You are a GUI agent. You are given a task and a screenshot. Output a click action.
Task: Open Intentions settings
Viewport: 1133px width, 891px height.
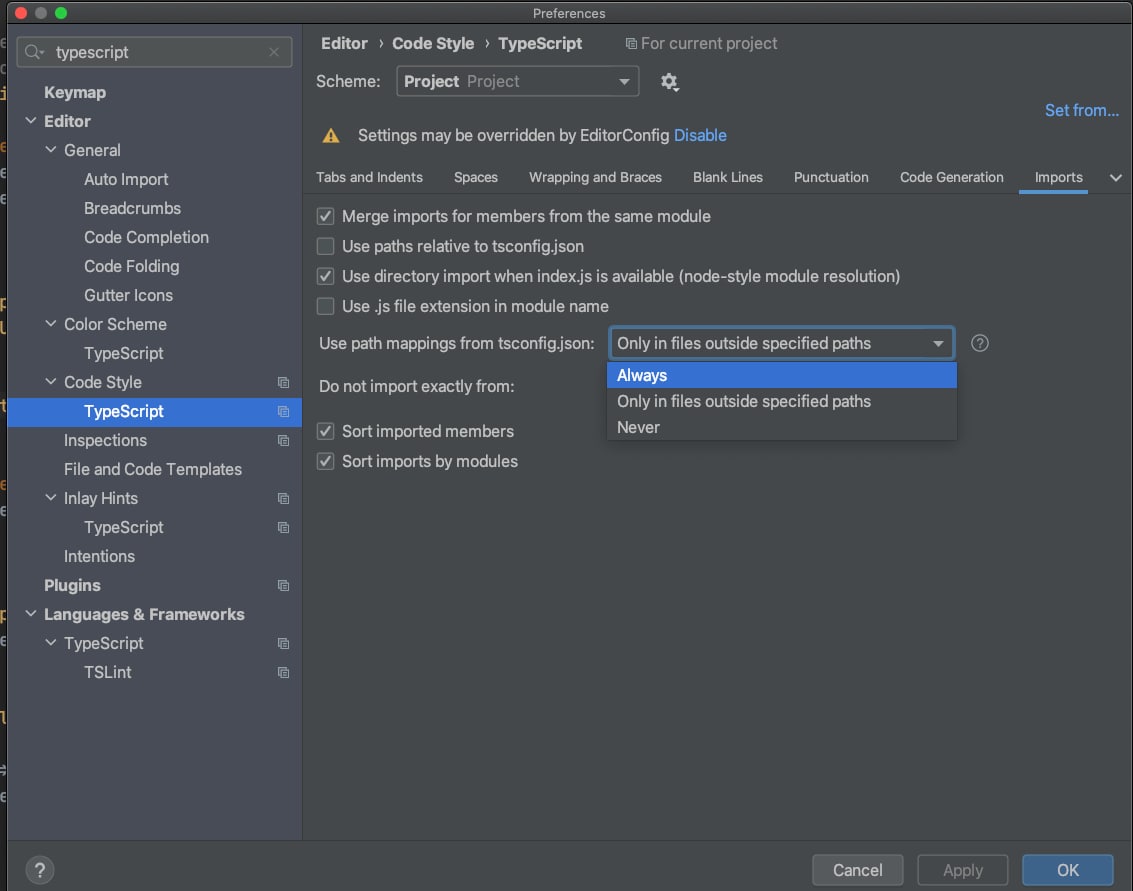click(x=99, y=556)
